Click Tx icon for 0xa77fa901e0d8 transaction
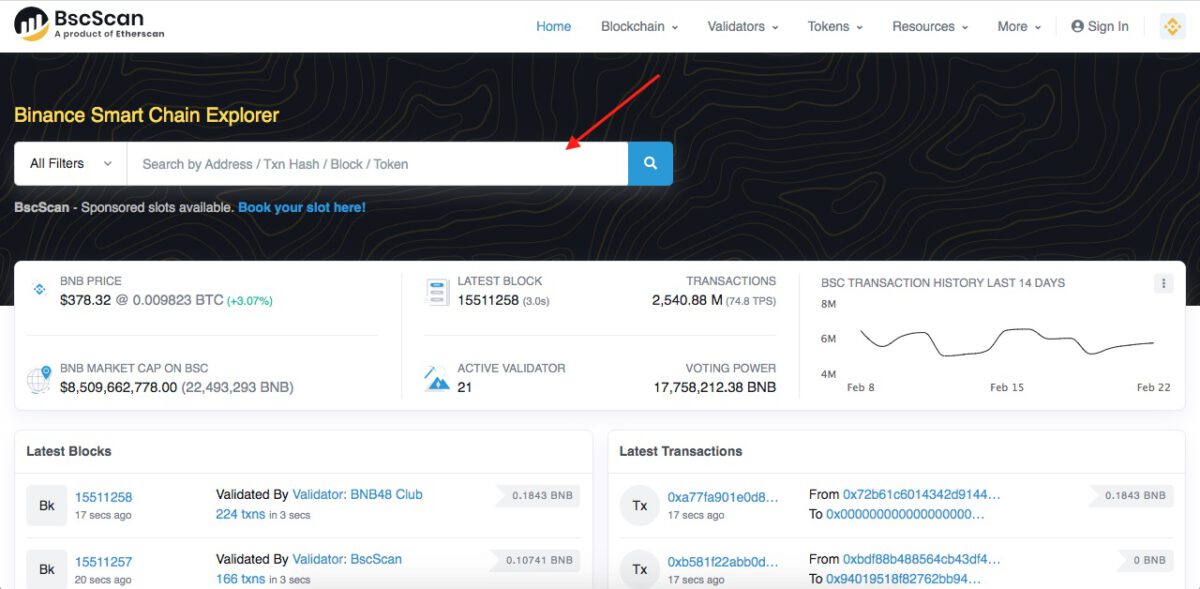Screen dimensions: 1200x589 click(640, 506)
